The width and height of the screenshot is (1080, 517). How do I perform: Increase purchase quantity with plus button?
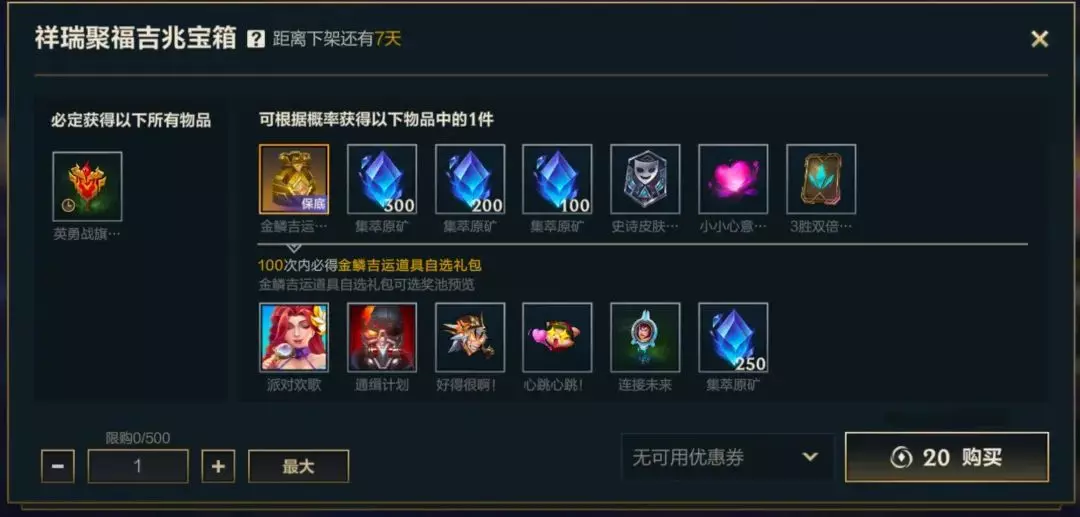point(218,466)
